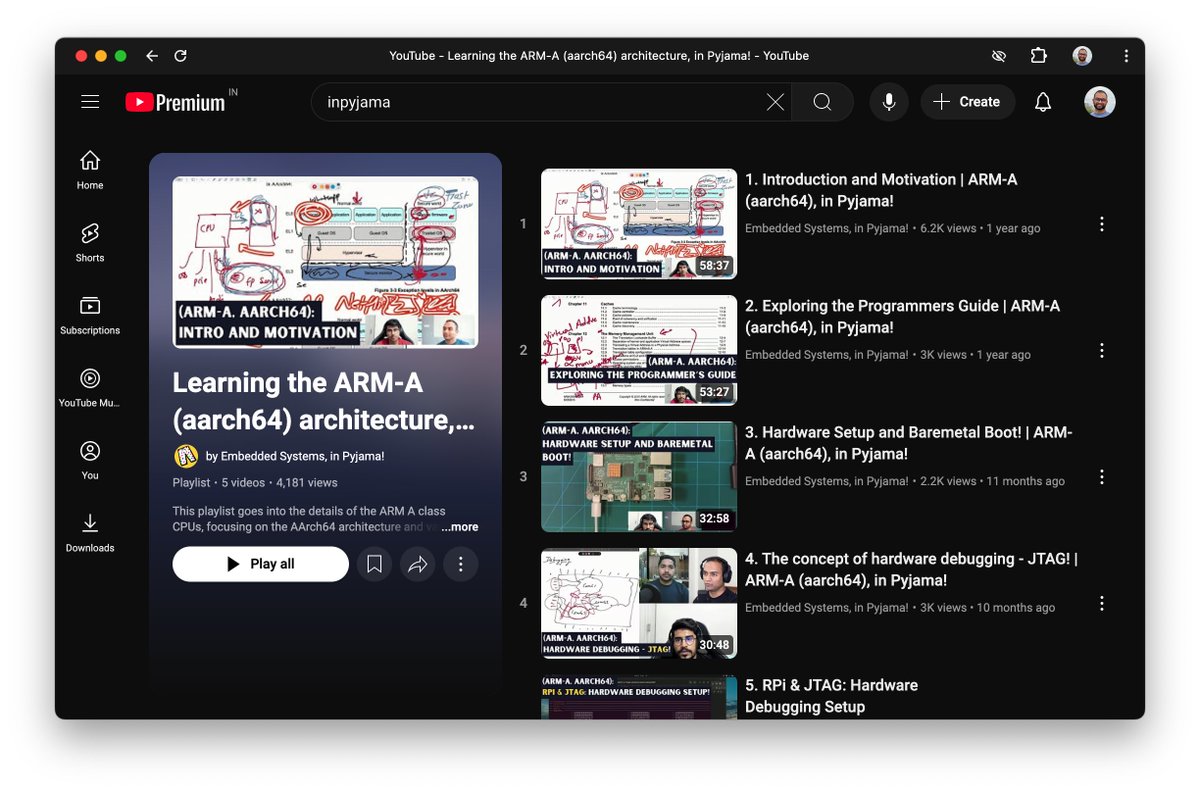Save the playlist using the bookmark icon
Viewport: 1200px width, 792px height.
[x=374, y=564]
